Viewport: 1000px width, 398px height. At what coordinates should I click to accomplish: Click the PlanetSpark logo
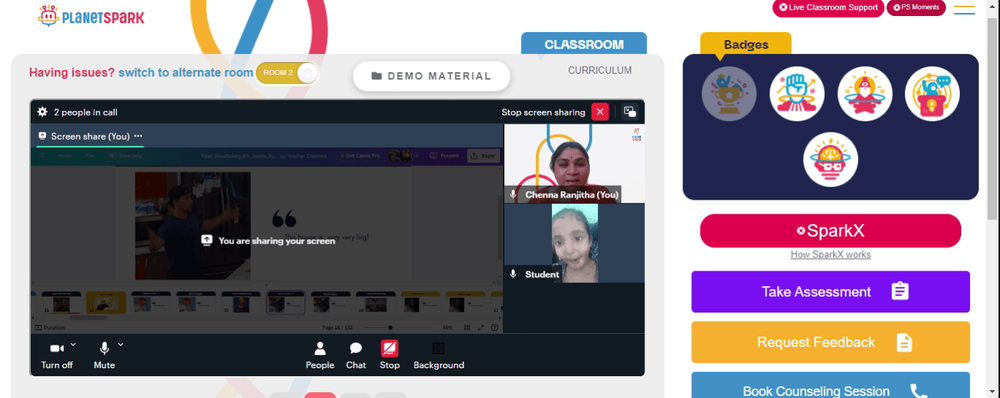(91, 15)
